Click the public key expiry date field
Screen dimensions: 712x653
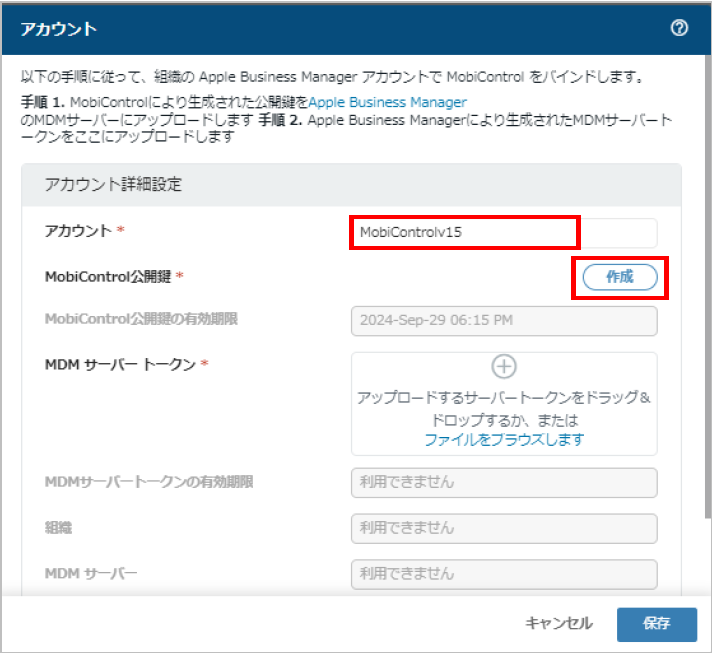pos(504,321)
